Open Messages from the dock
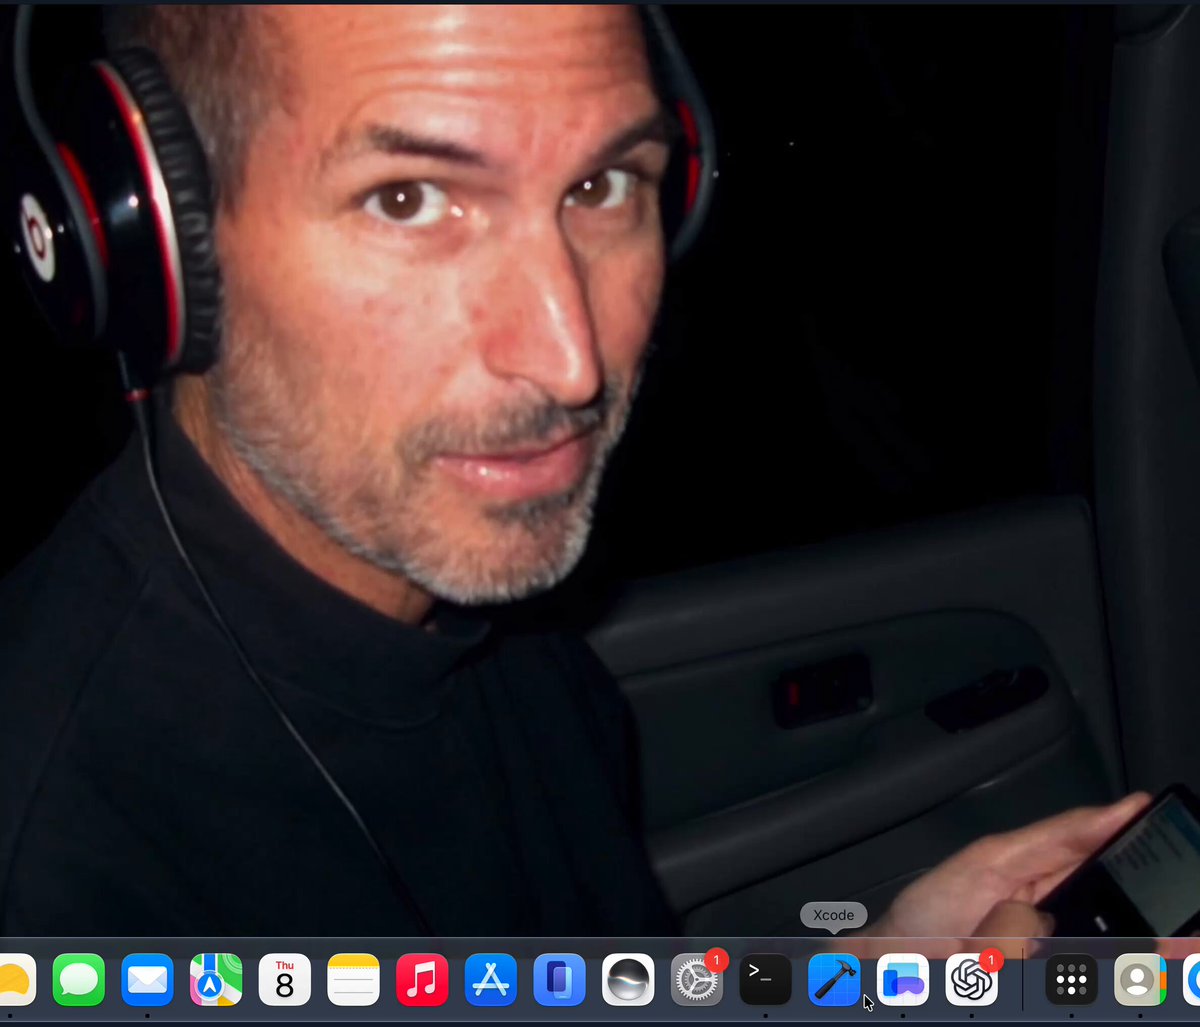 coord(78,979)
